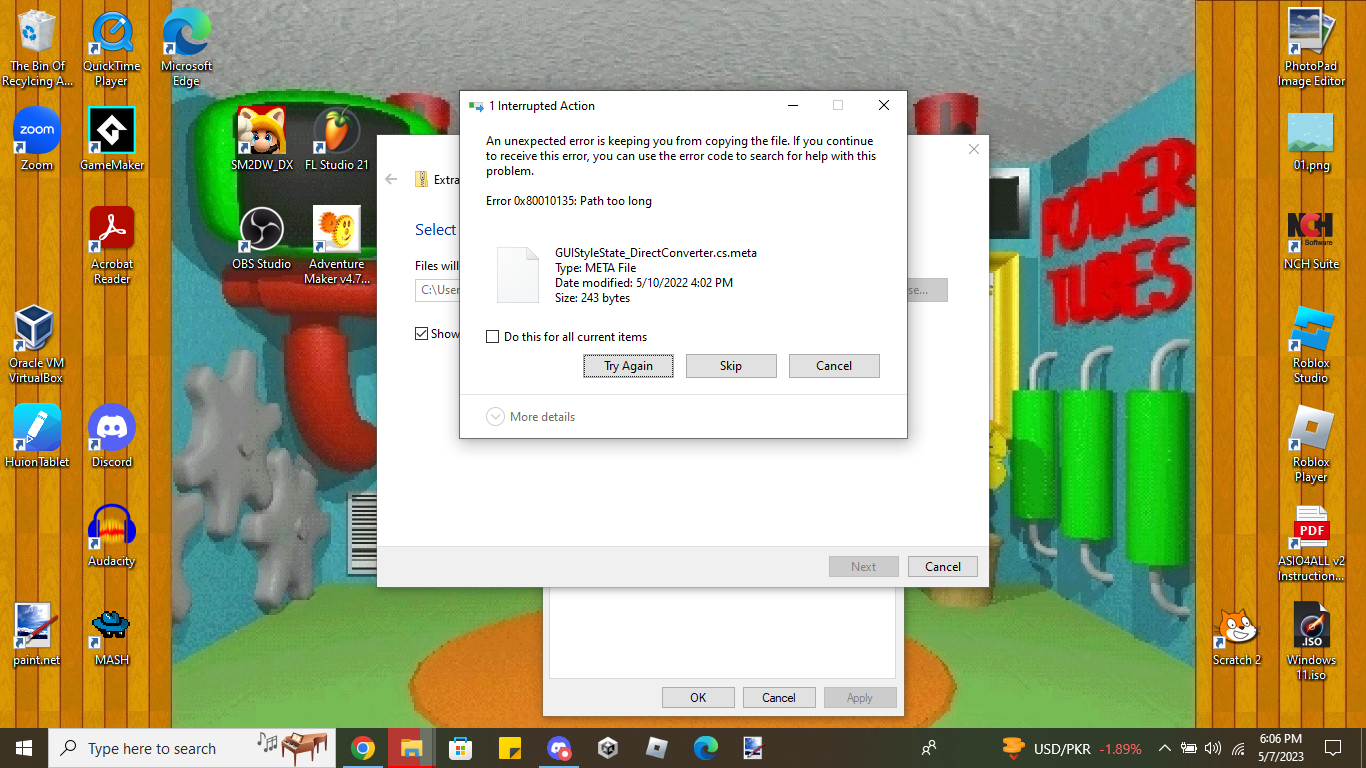Open Google Chrome from the taskbar
Screen dimensions: 1366x768
tap(363, 748)
